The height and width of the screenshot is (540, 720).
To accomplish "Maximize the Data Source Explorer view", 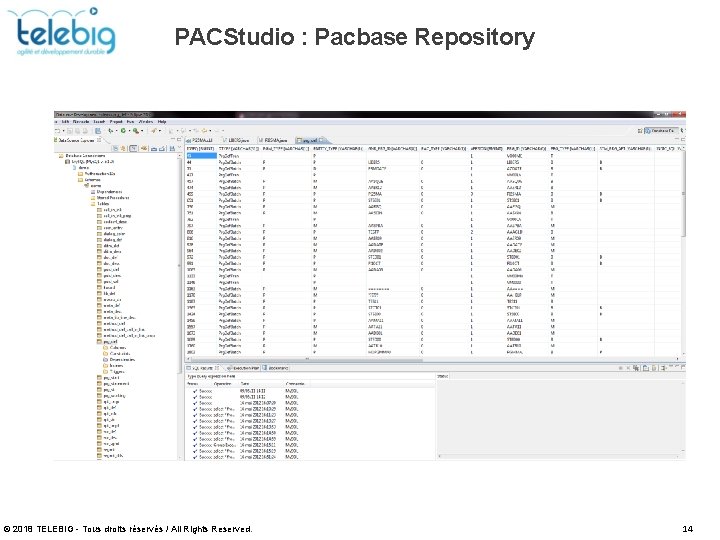I will click(x=179, y=140).
